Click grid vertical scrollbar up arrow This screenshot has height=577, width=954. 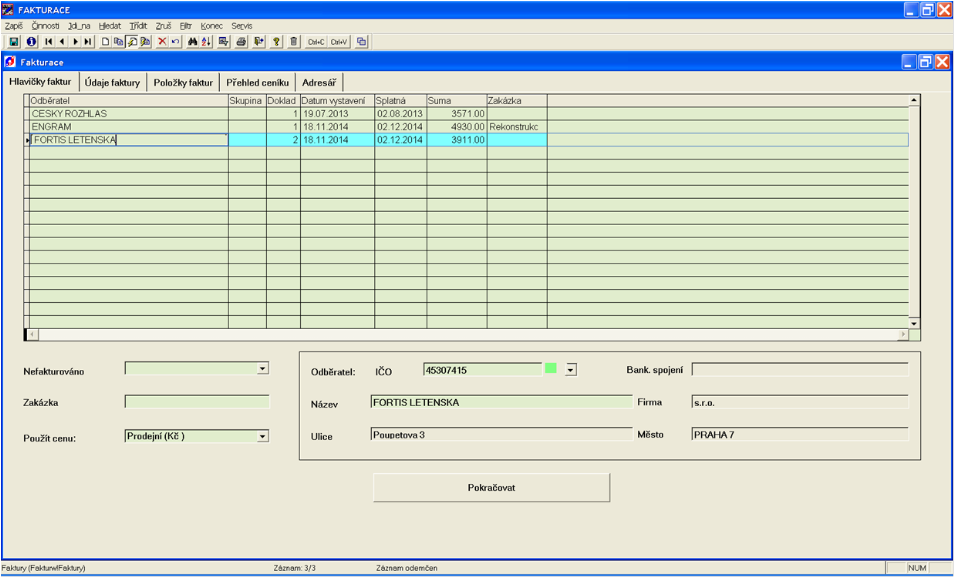pyautogui.click(x=914, y=100)
